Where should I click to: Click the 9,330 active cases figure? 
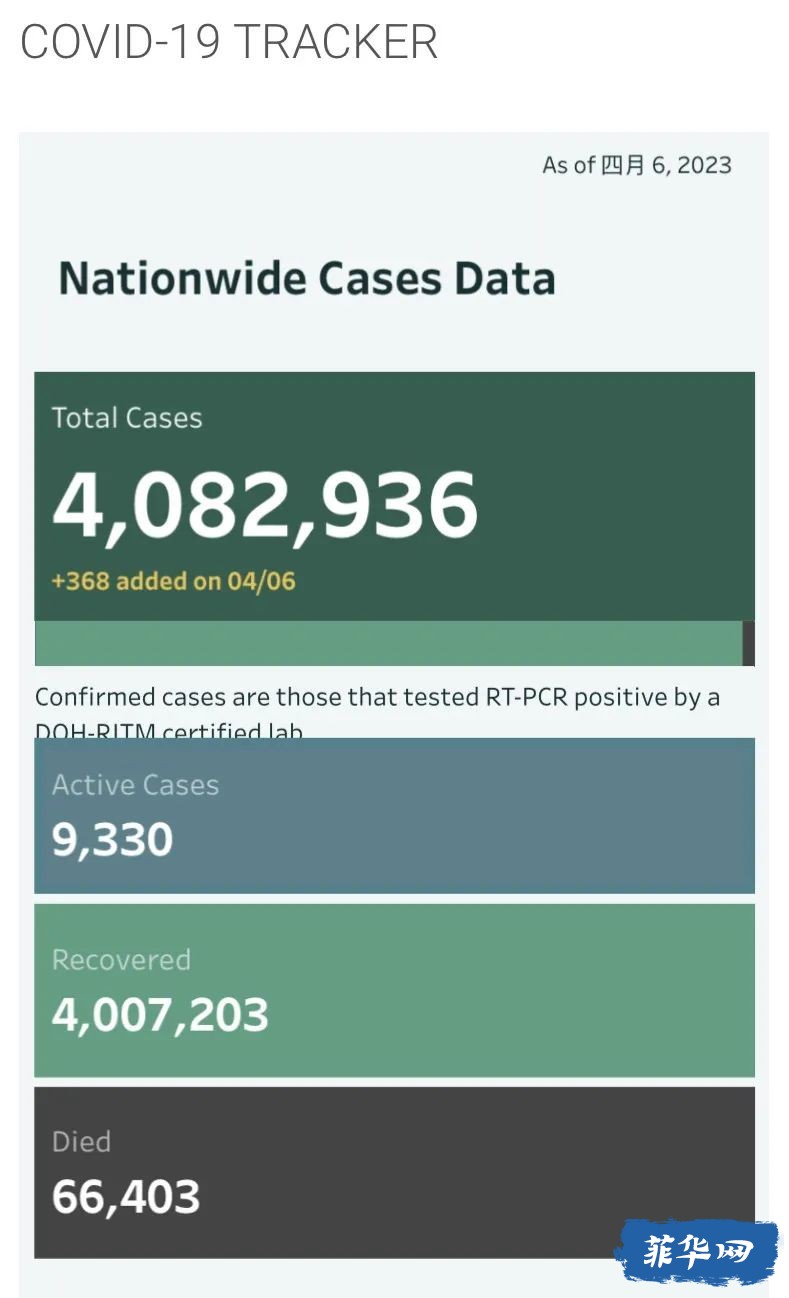(113, 840)
